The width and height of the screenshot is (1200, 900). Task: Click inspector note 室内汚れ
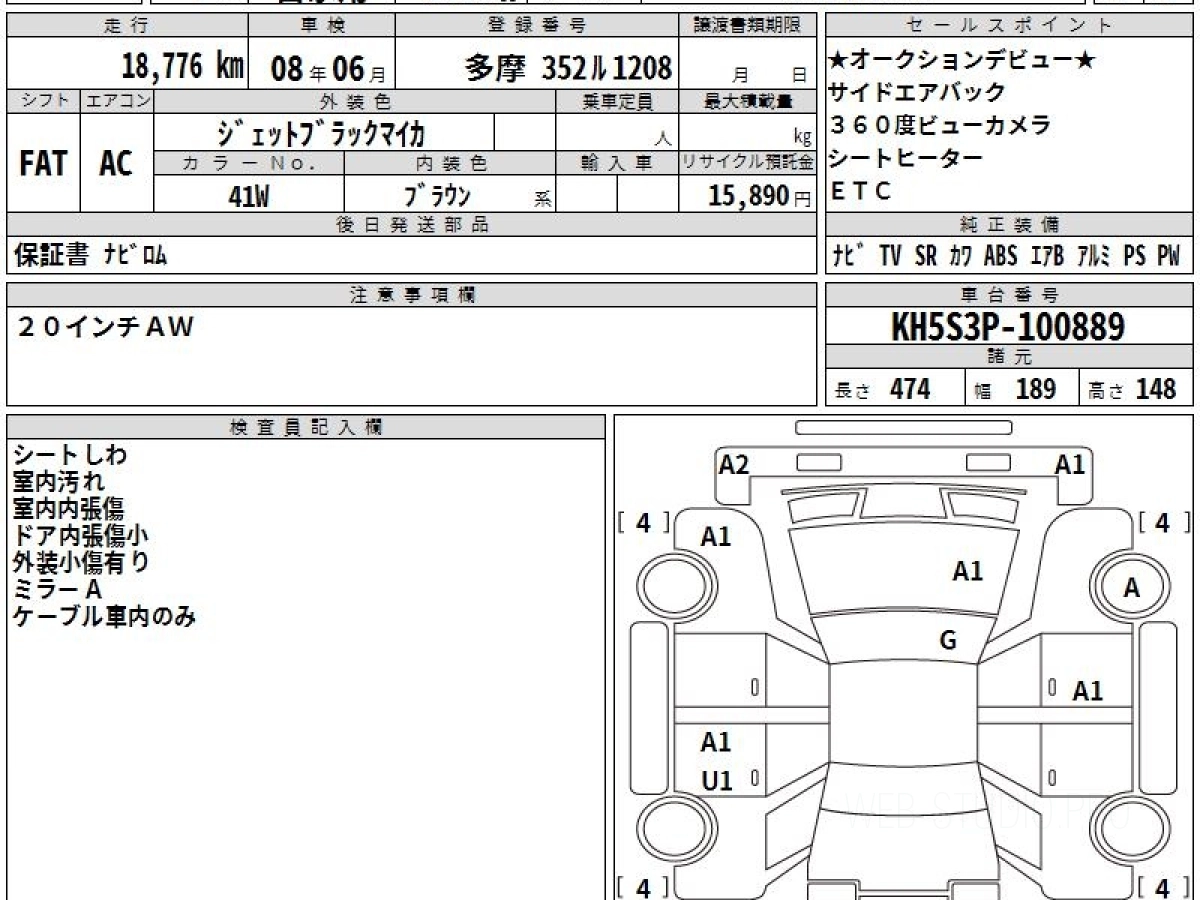[x=59, y=482]
